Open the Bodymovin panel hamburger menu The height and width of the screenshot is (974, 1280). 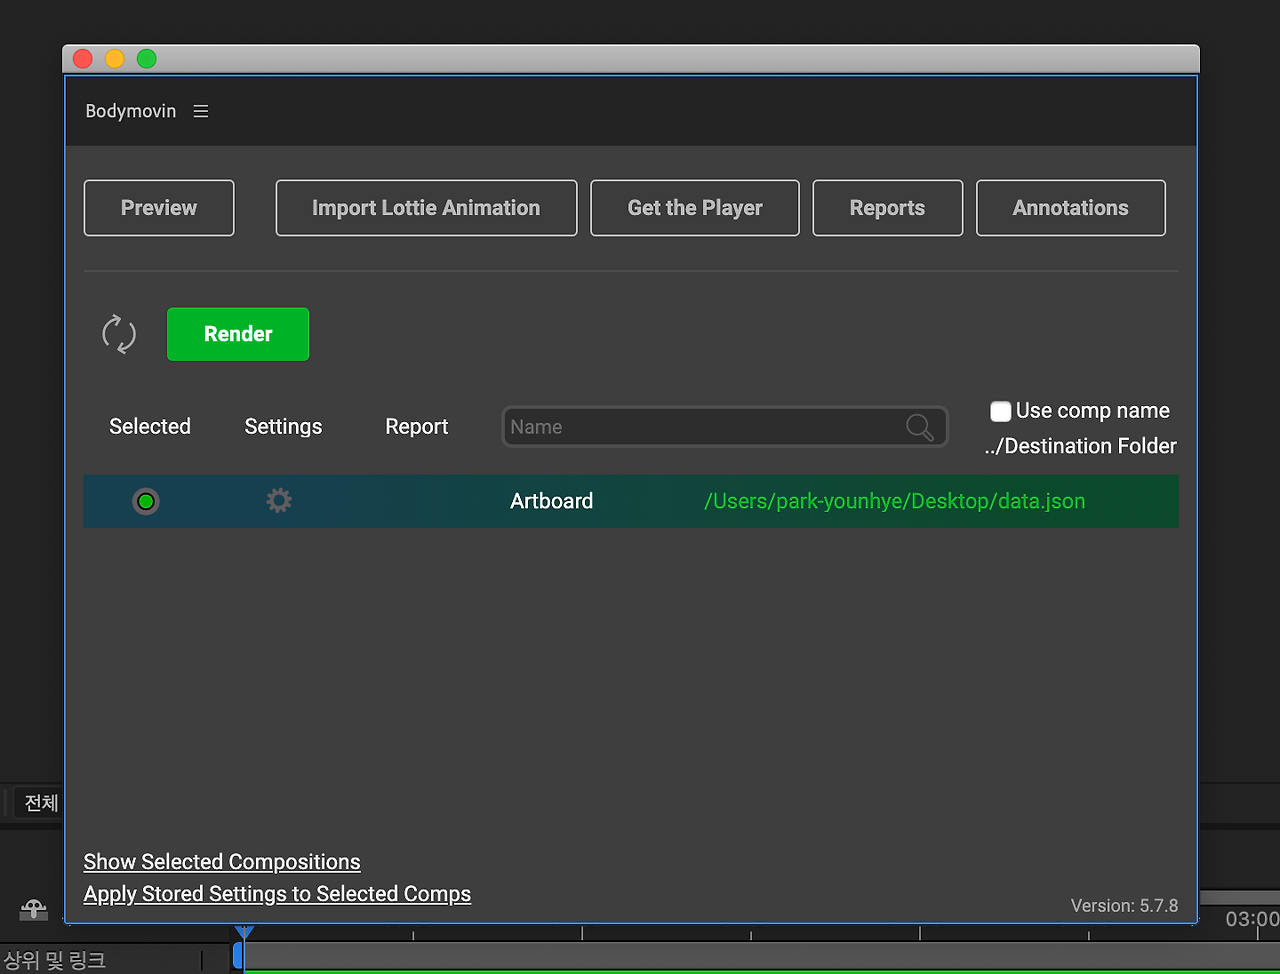pyautogui.click(x=201, y=111)
